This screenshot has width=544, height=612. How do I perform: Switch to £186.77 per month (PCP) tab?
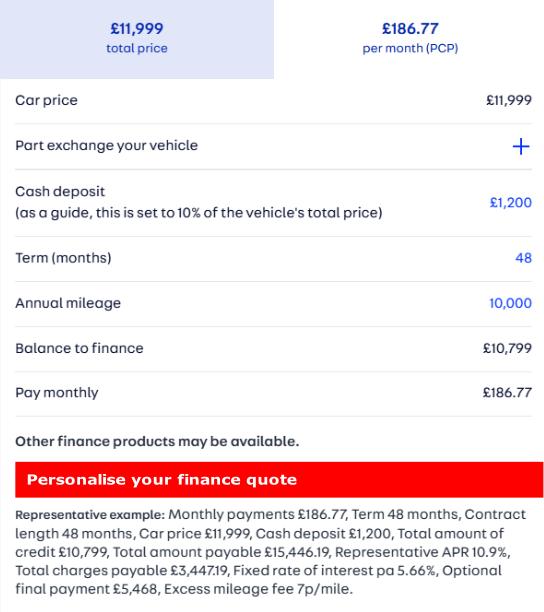coord(410,39)
